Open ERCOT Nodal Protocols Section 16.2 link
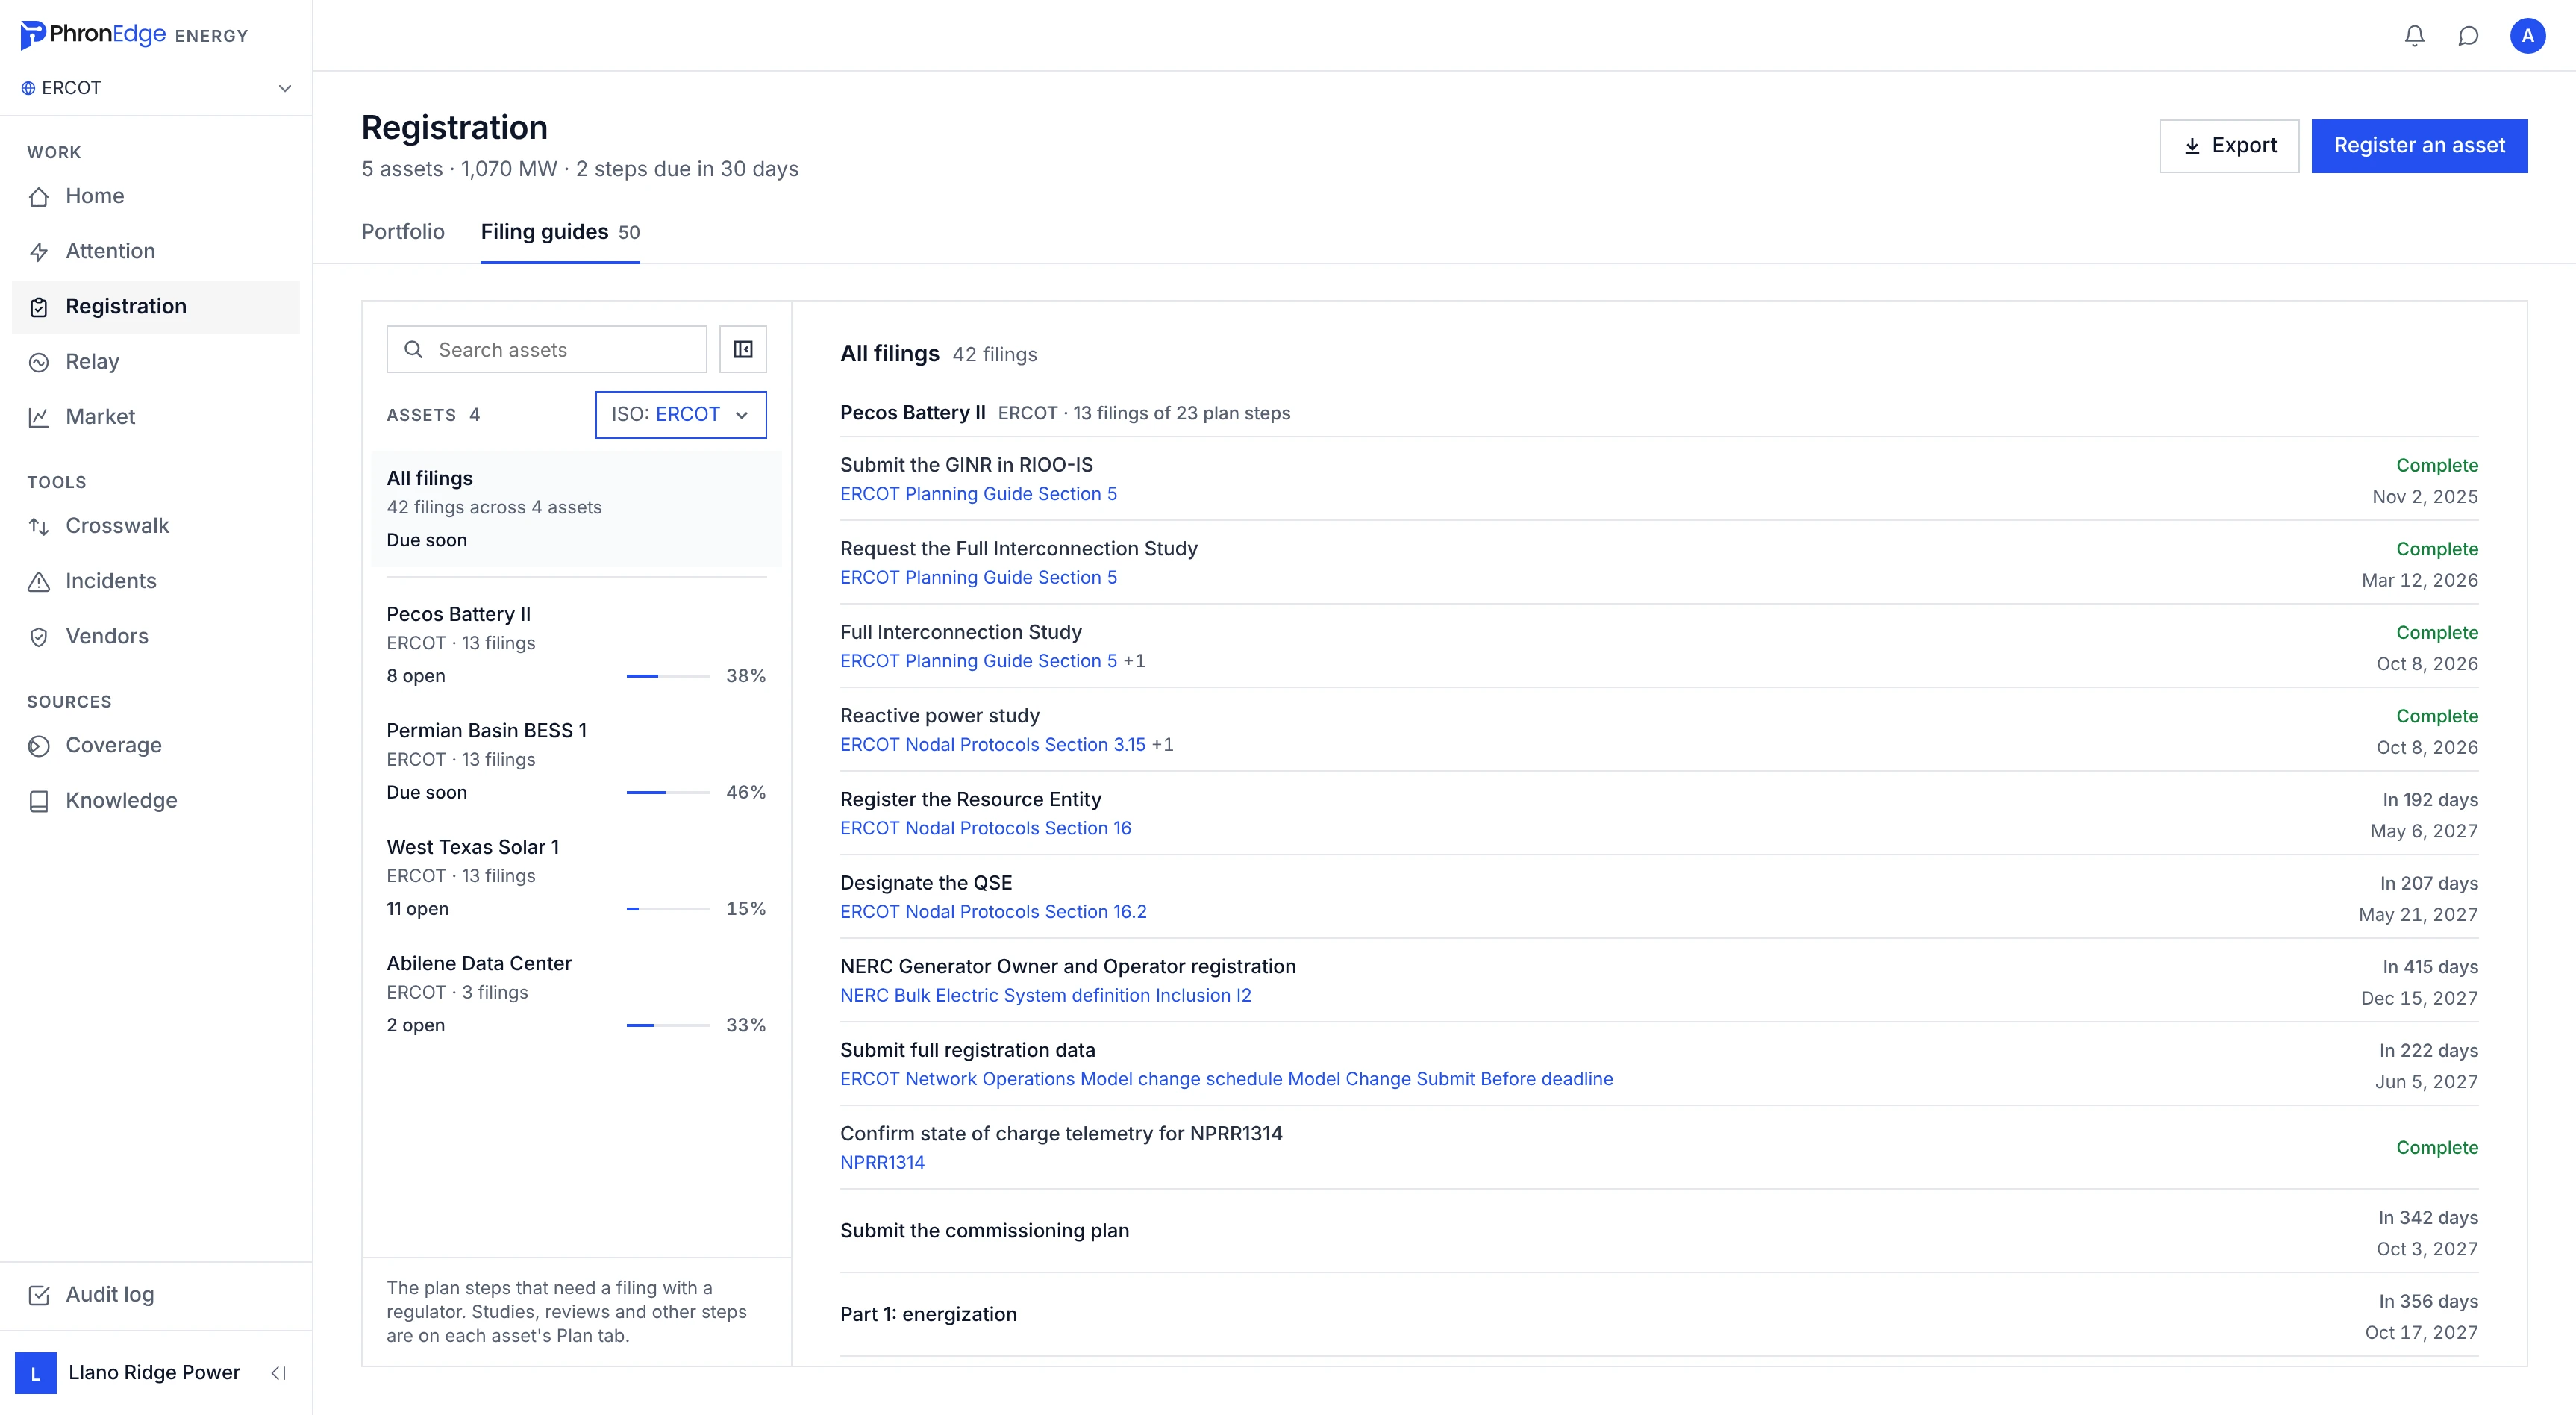Image resolution: width=2576 pixels, height=1415 pixels. 993,912
